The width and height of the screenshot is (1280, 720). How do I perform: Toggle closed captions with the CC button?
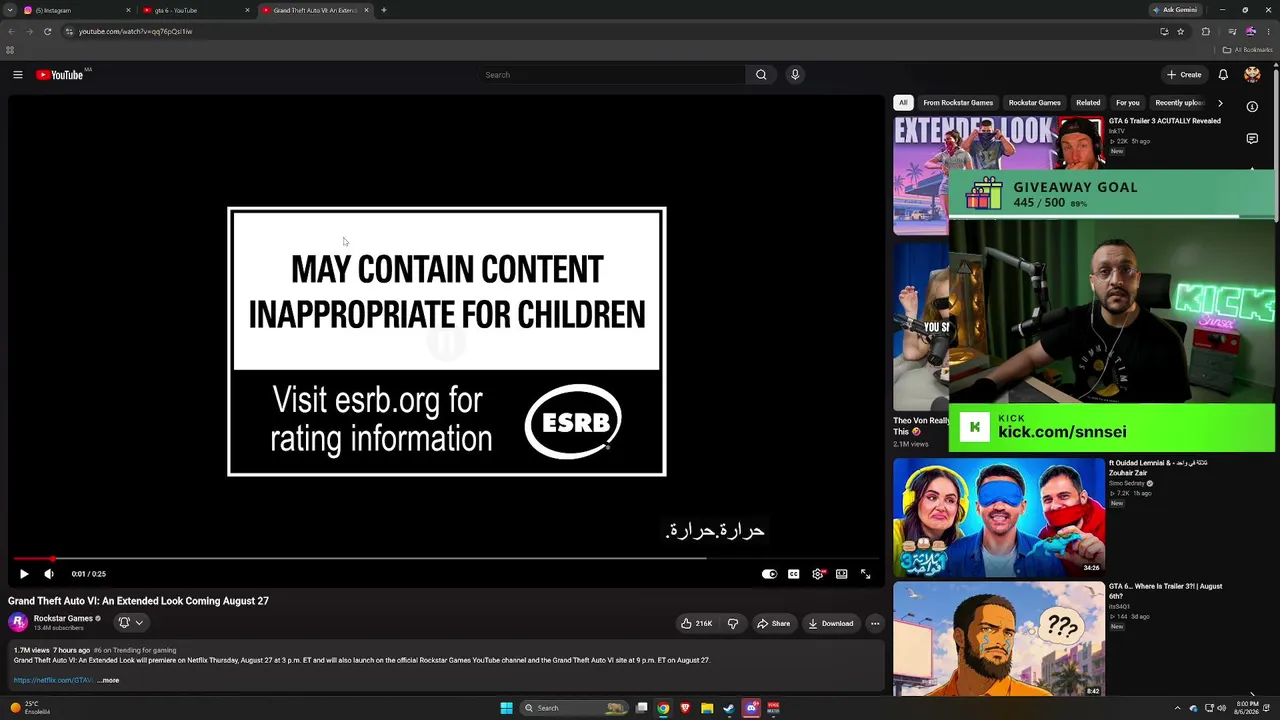point(793,574)
